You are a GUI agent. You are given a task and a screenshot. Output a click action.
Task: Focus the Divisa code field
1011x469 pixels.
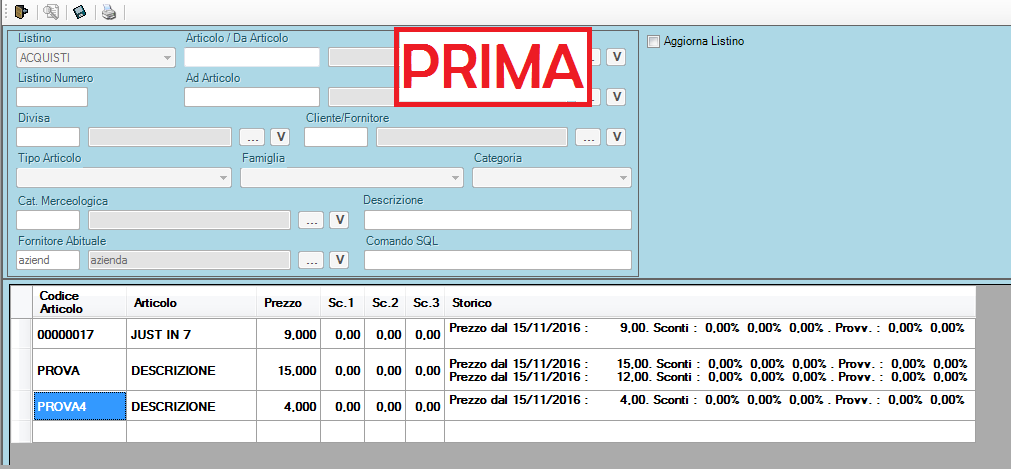(x=48, y=137)
